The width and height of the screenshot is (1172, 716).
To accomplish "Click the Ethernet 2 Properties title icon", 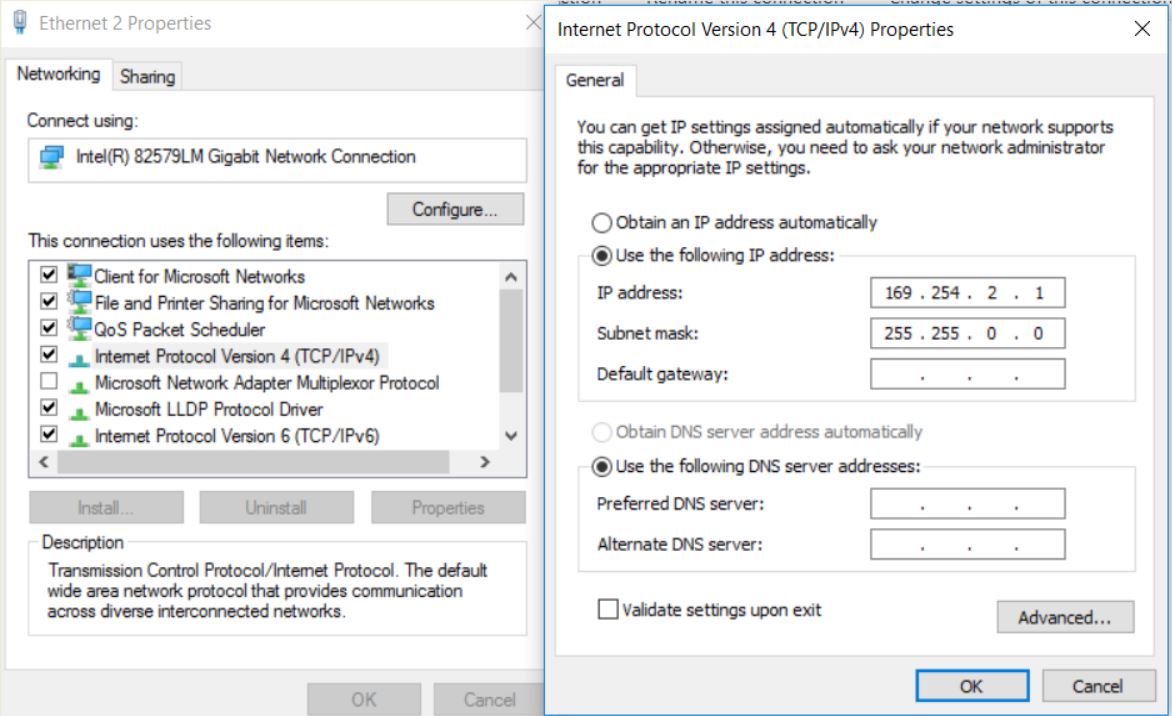I will (x=20, y=22).
